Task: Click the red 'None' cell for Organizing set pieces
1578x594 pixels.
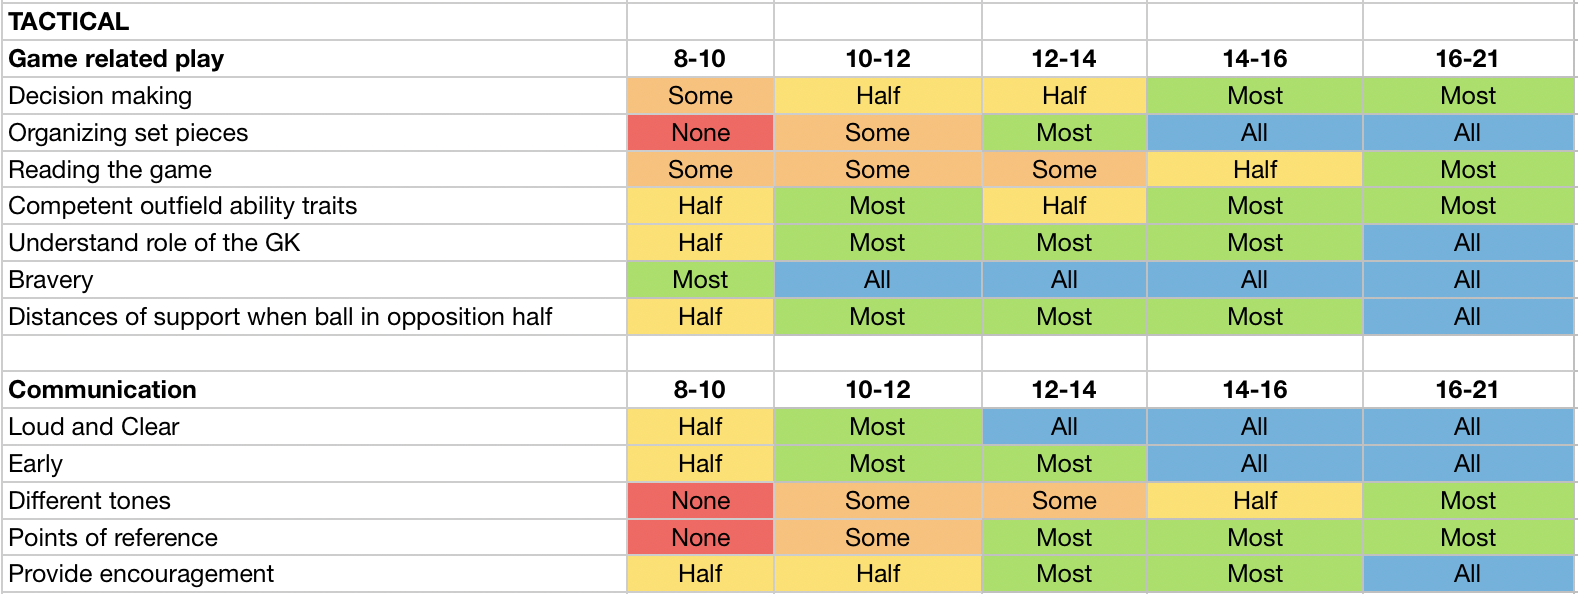Action: point(700,133)
